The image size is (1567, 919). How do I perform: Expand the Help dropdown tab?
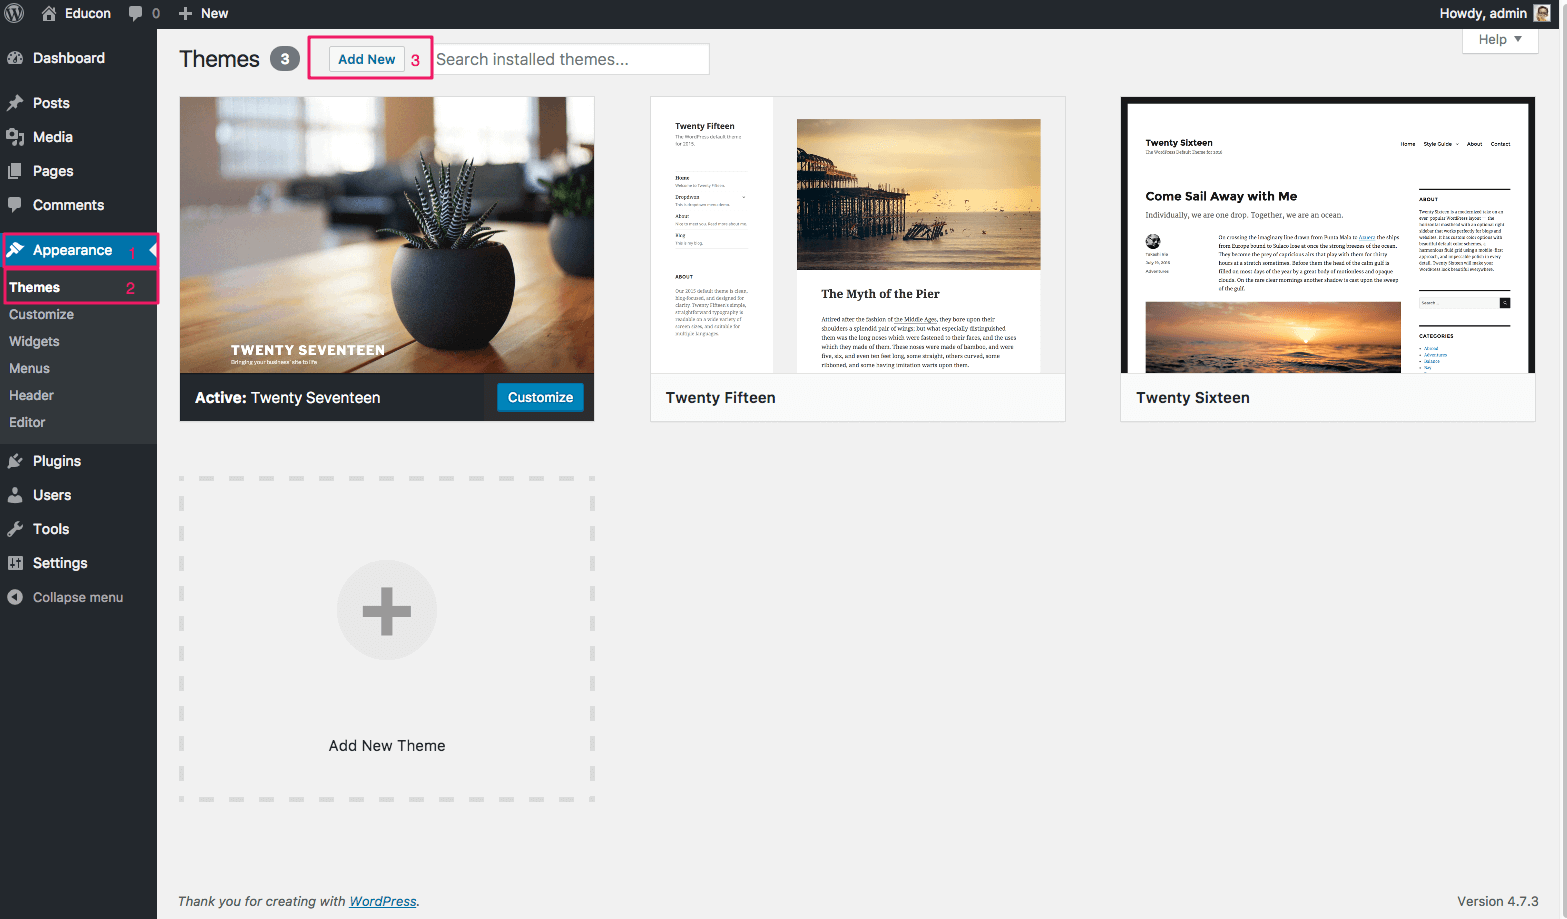1500,40
